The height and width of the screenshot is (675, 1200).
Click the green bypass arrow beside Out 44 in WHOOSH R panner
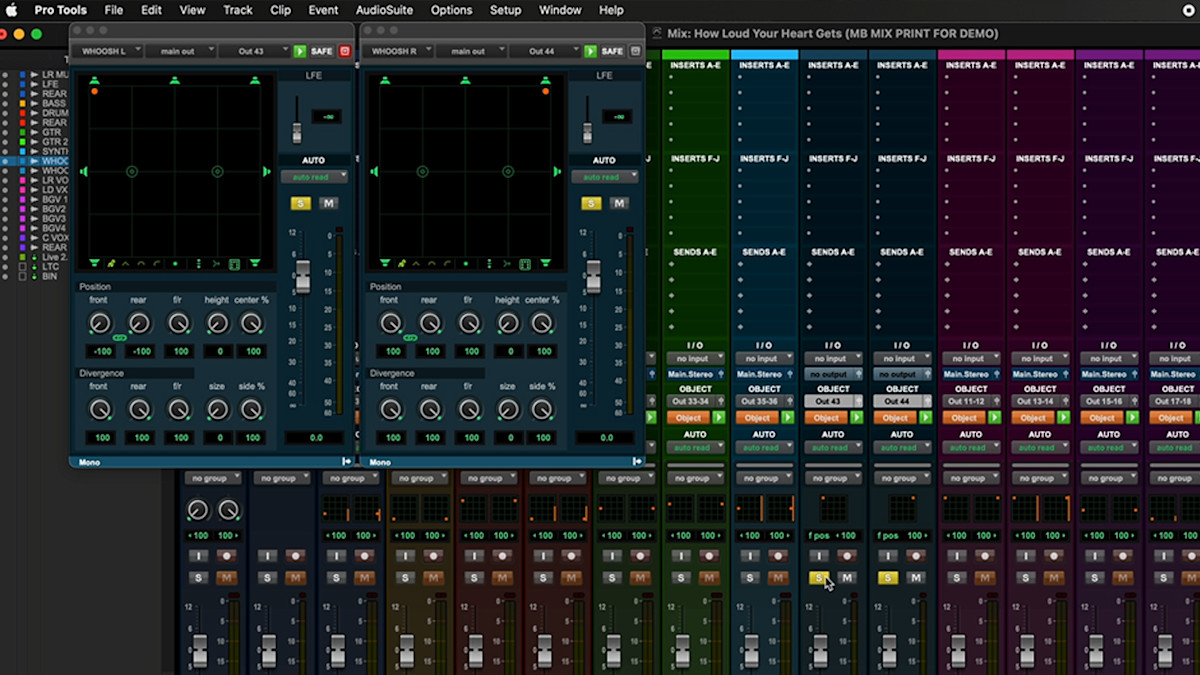(590, 51)
